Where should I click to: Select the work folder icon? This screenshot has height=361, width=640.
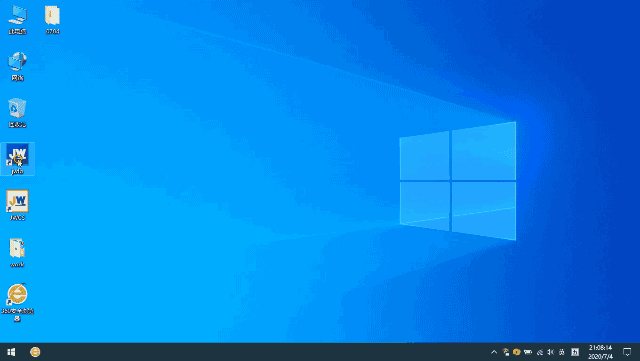[x=17, y=253]
